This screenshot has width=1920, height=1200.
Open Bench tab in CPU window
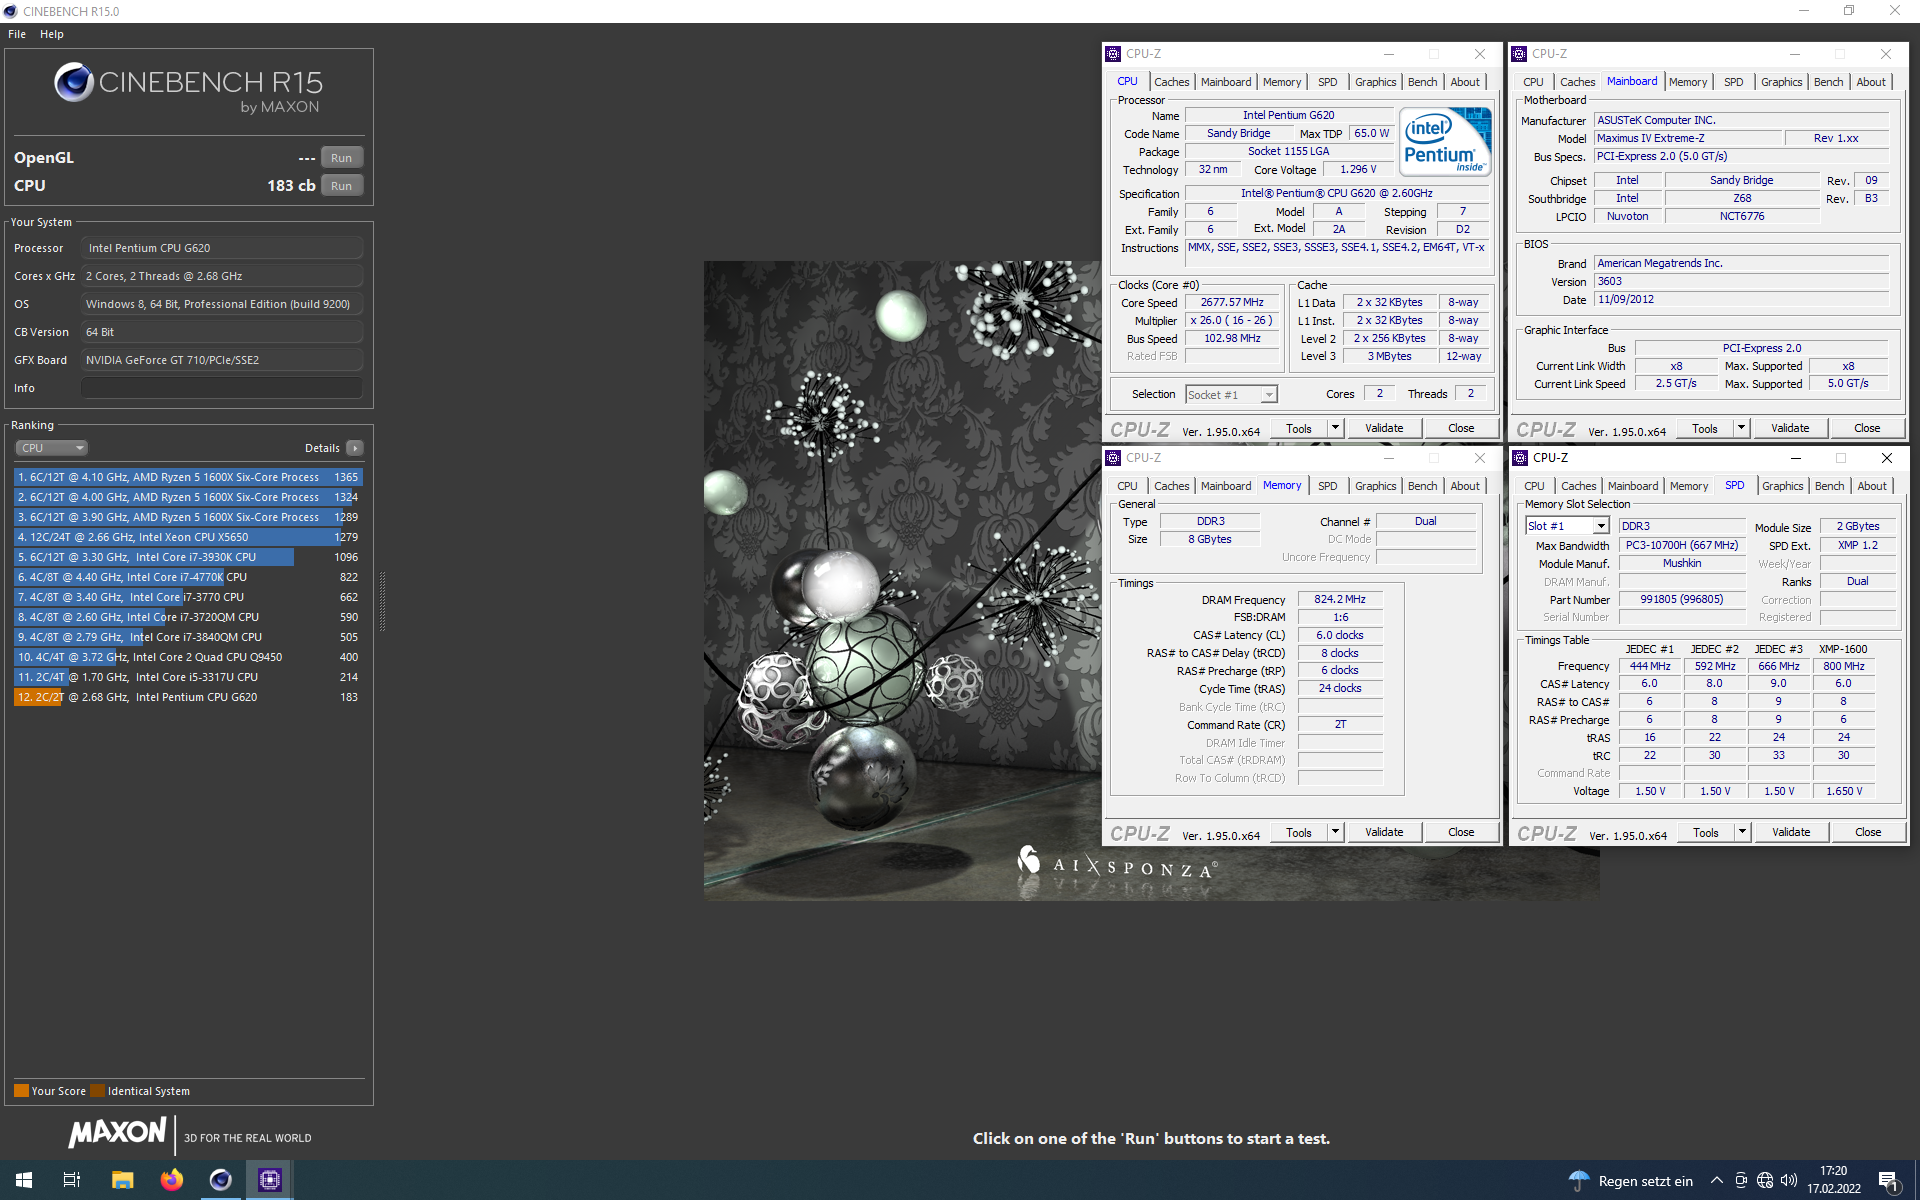pos(1422,82)
